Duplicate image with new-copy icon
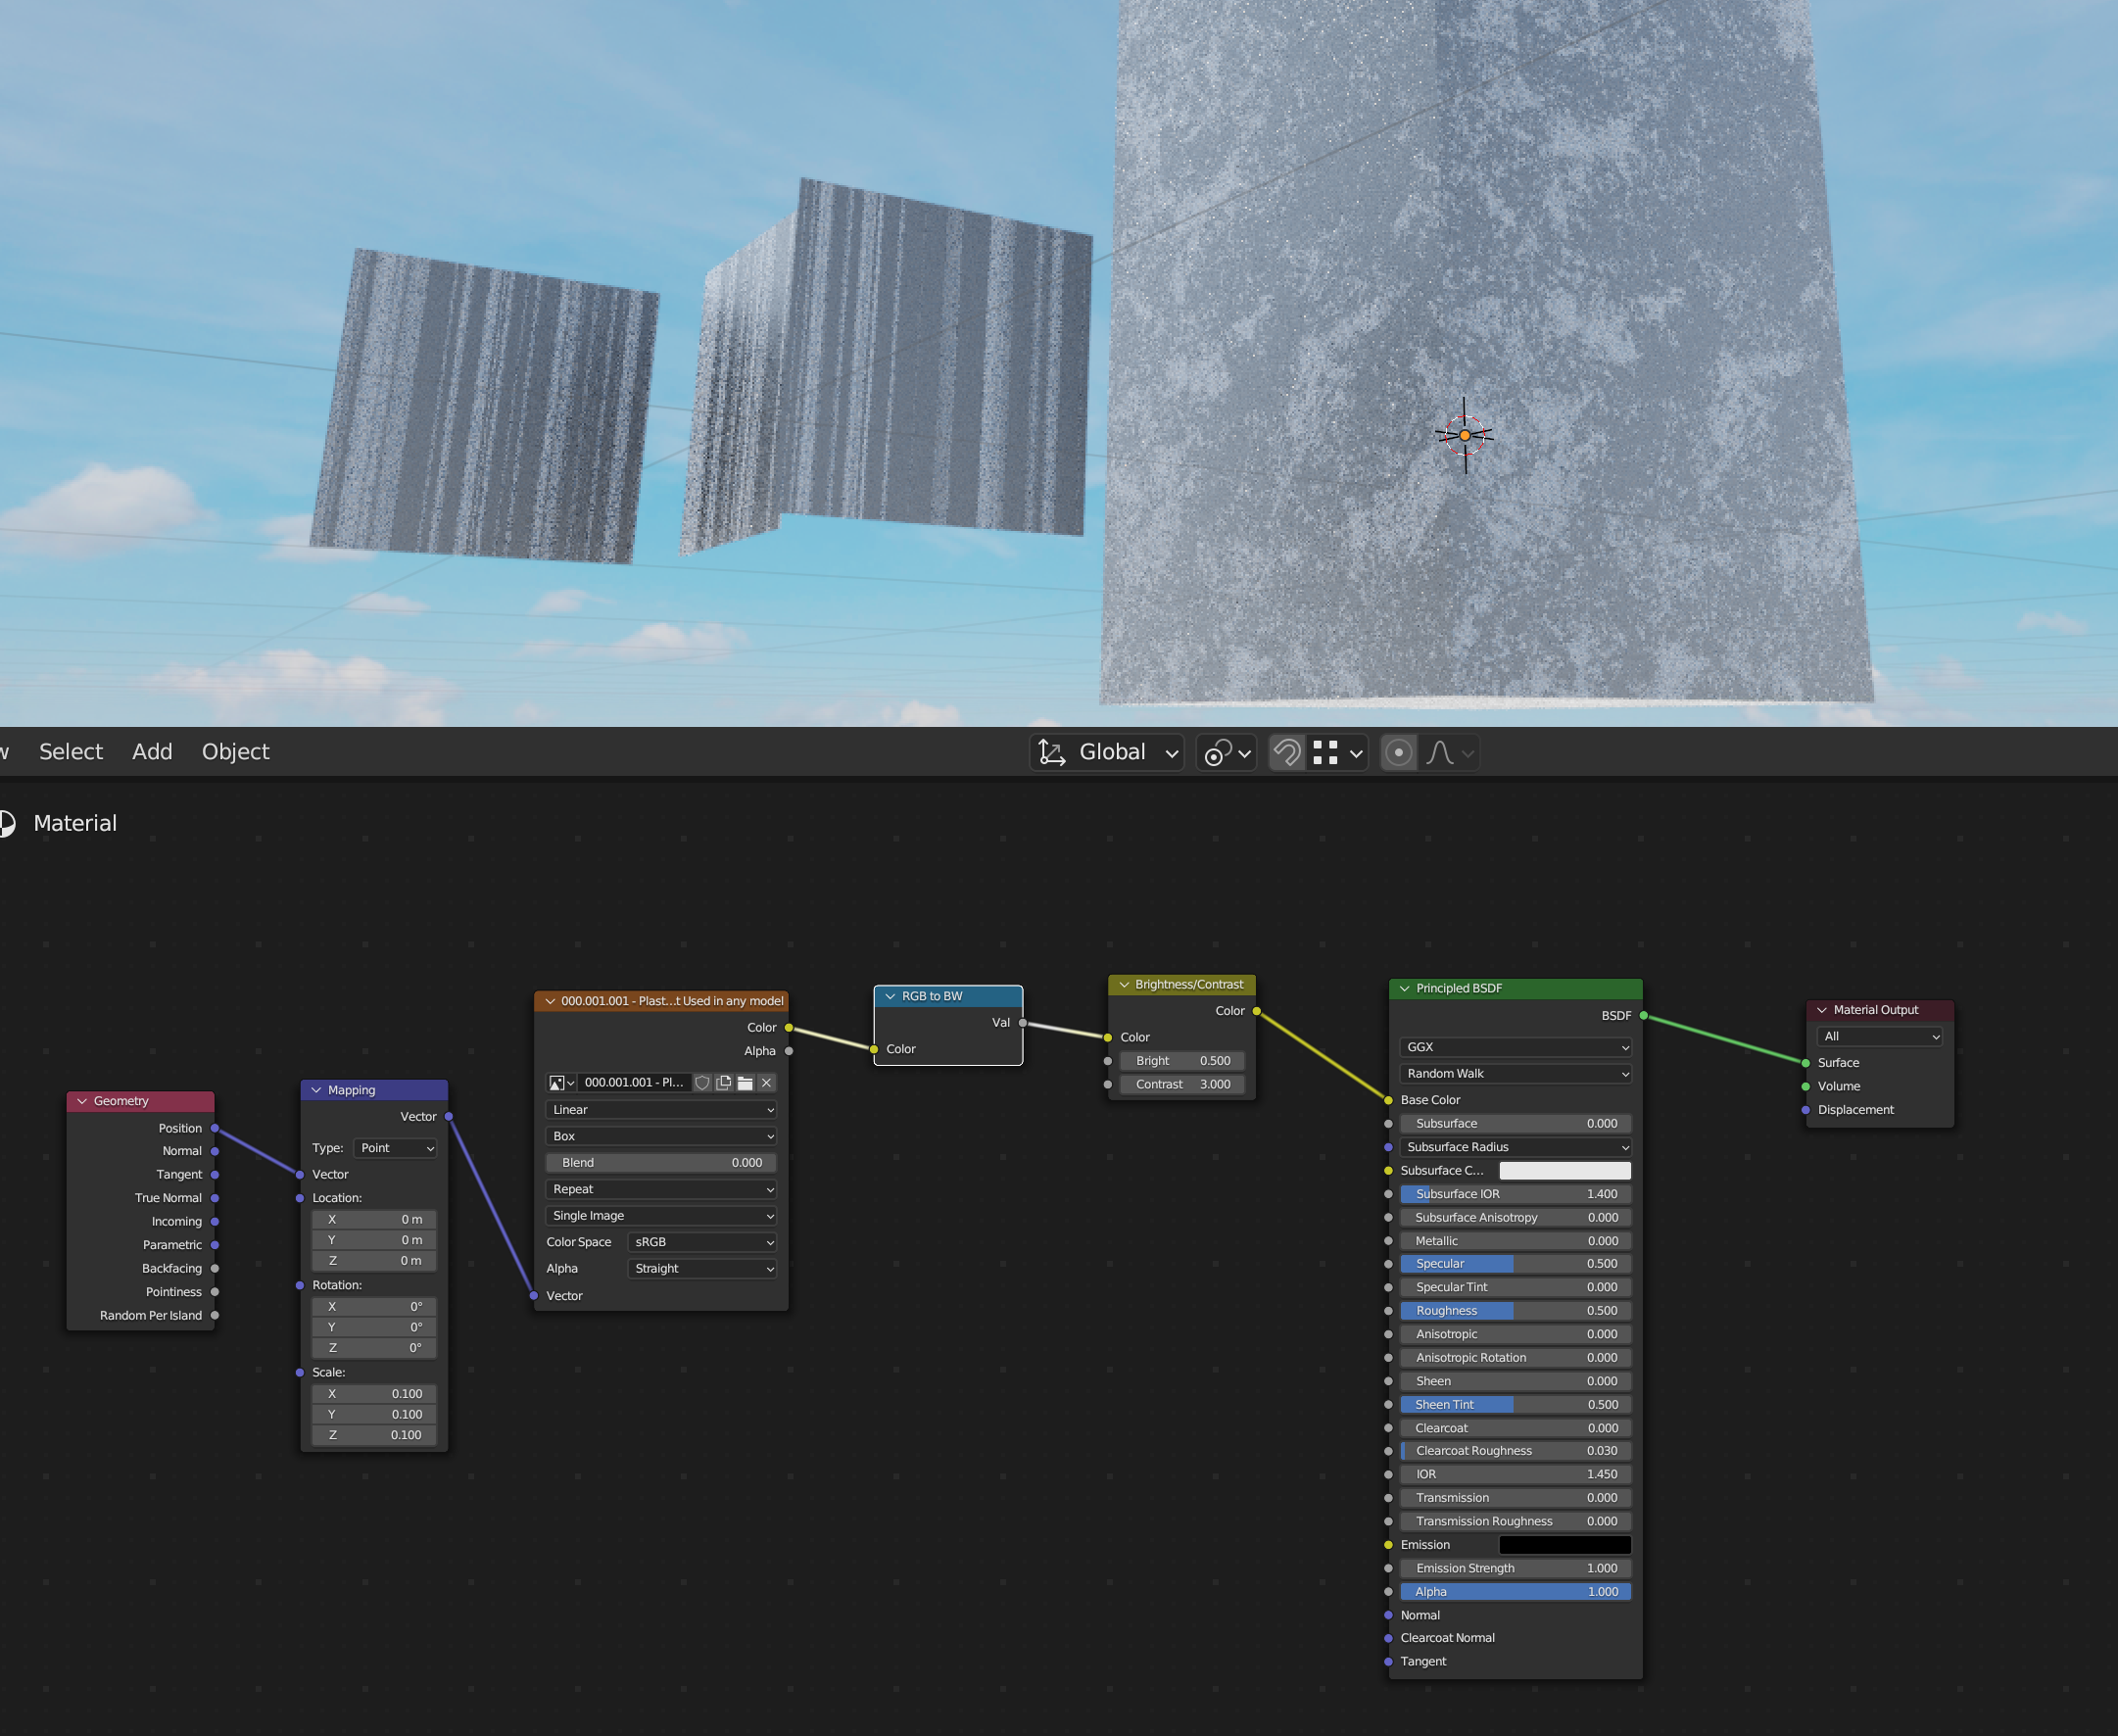This screenshot has height=1736, width=2118. pyautogui.click(x=724, y=1082)
